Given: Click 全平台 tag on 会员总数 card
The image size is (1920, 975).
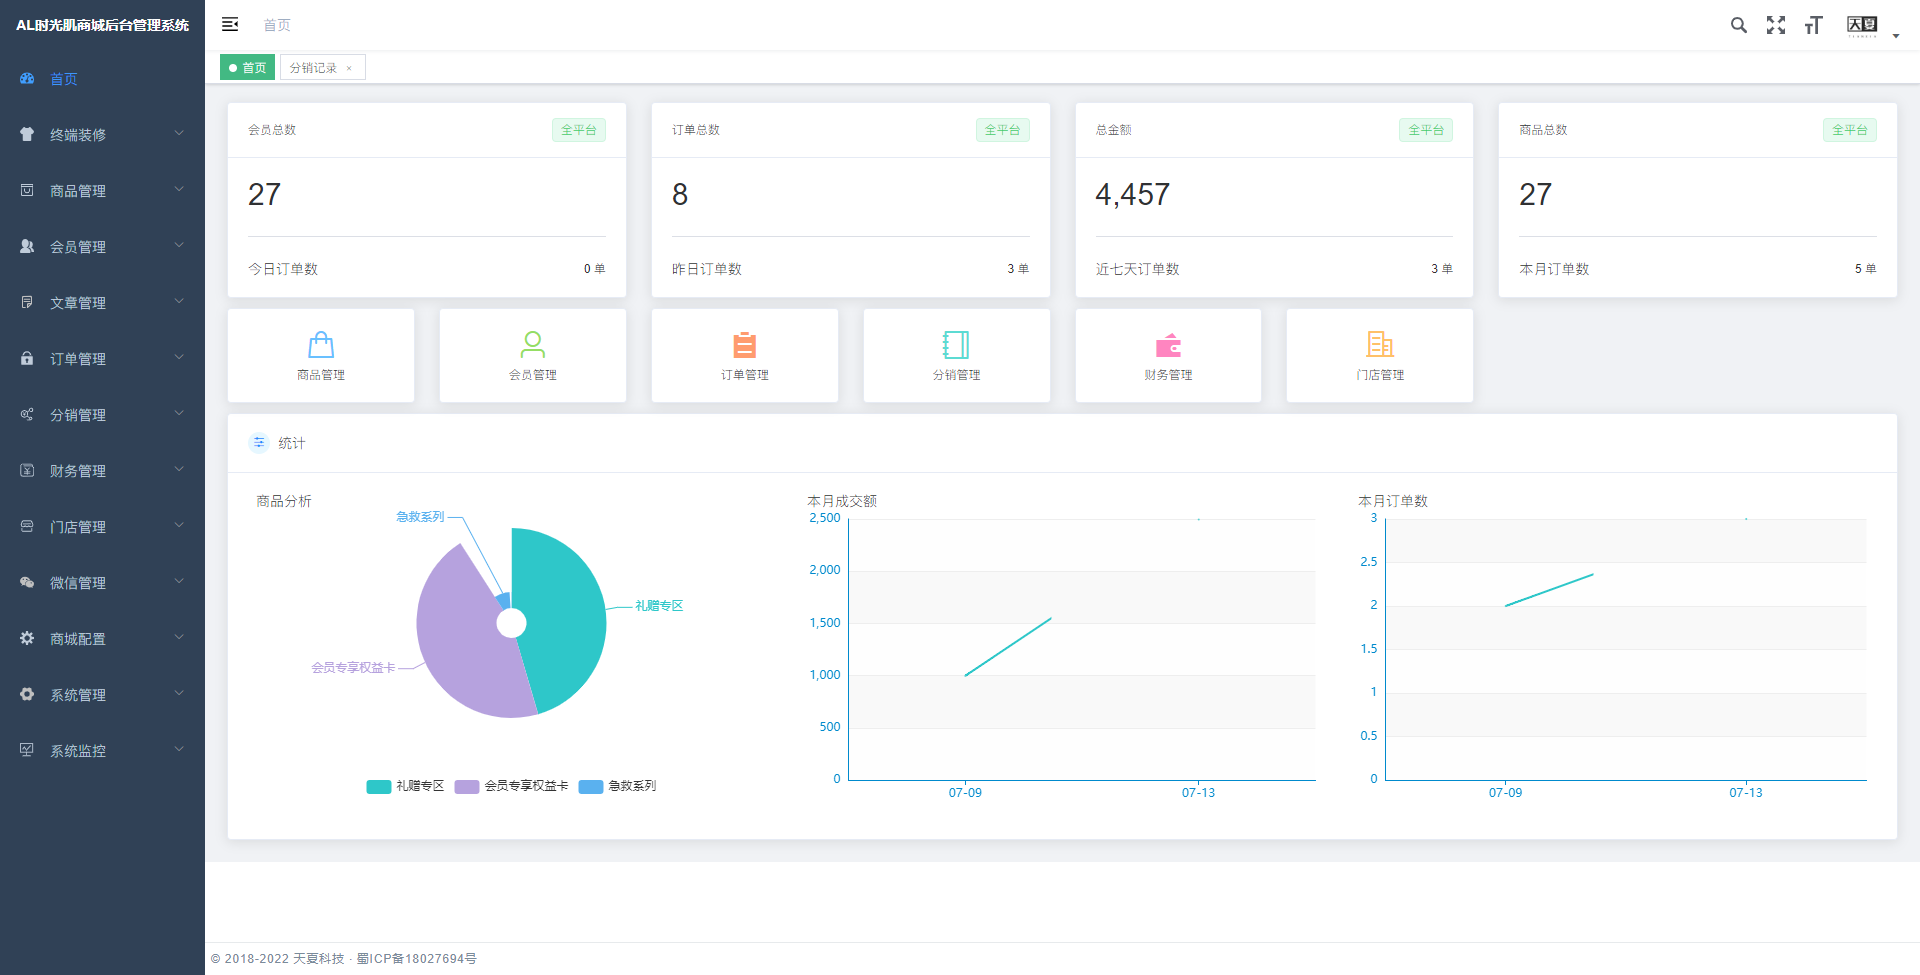Looking at the screenshot, I should point(578,130).
